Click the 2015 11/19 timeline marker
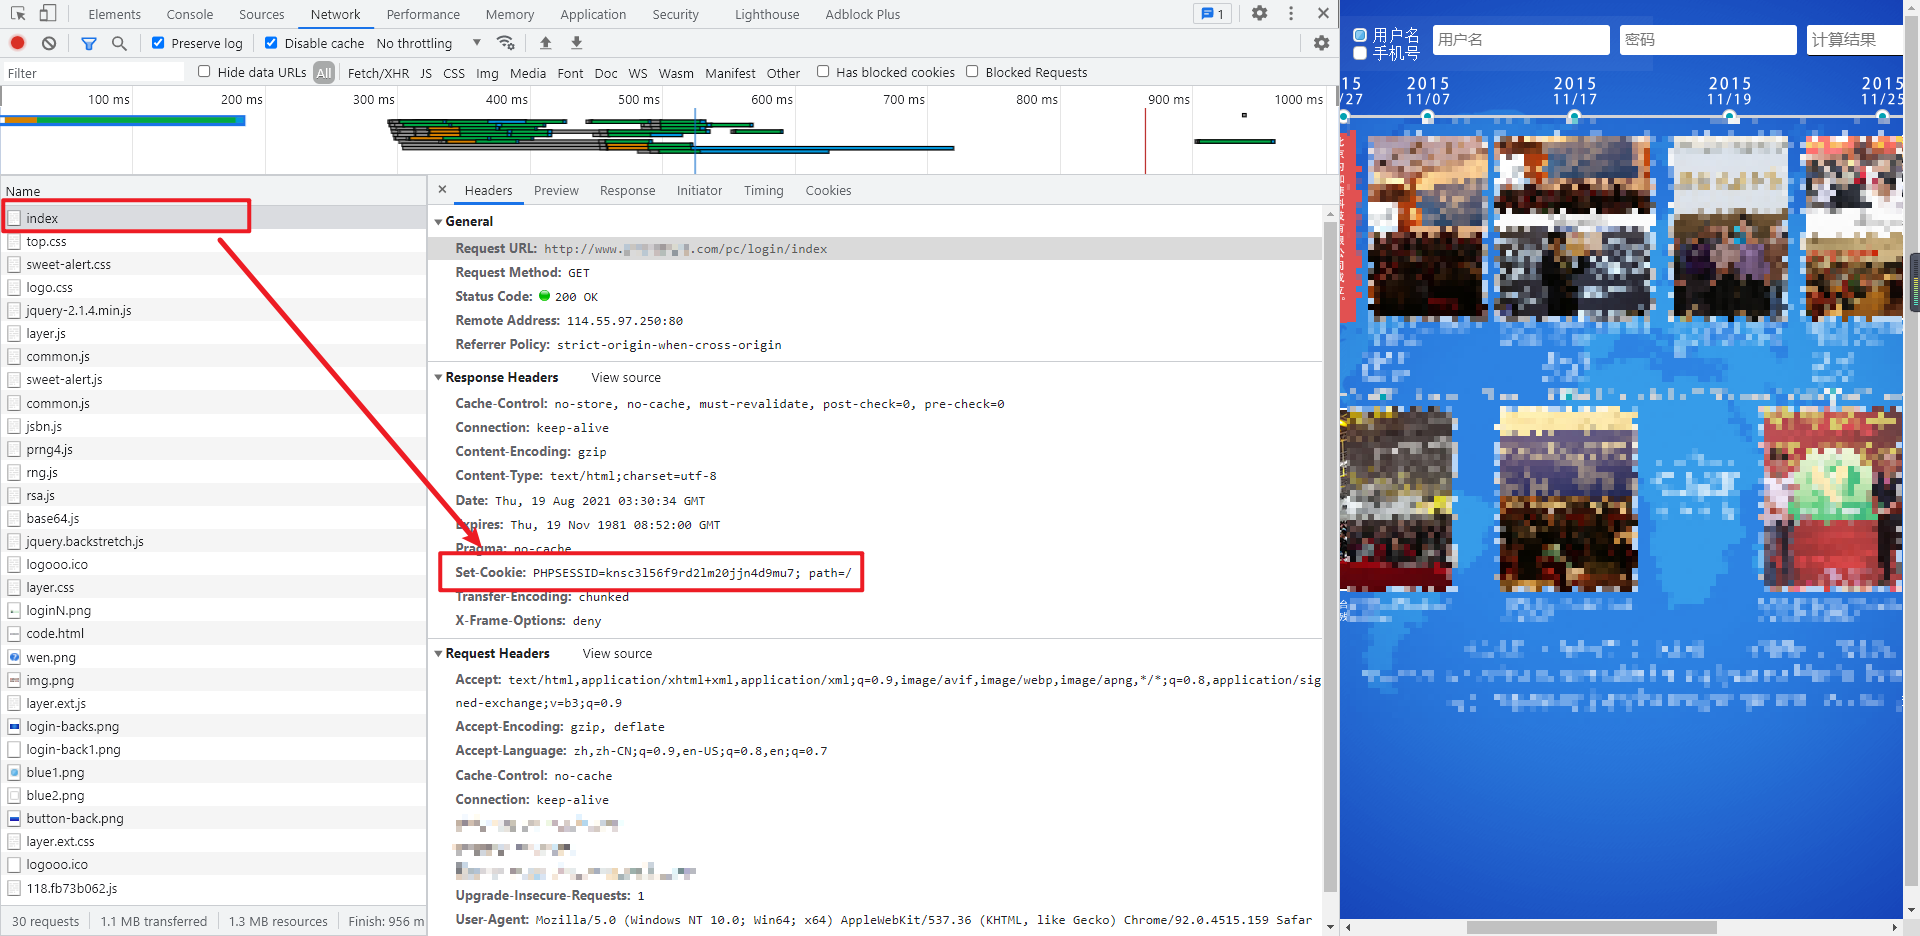This screenshot has width=1920, height=936. tap(1729, 117)
